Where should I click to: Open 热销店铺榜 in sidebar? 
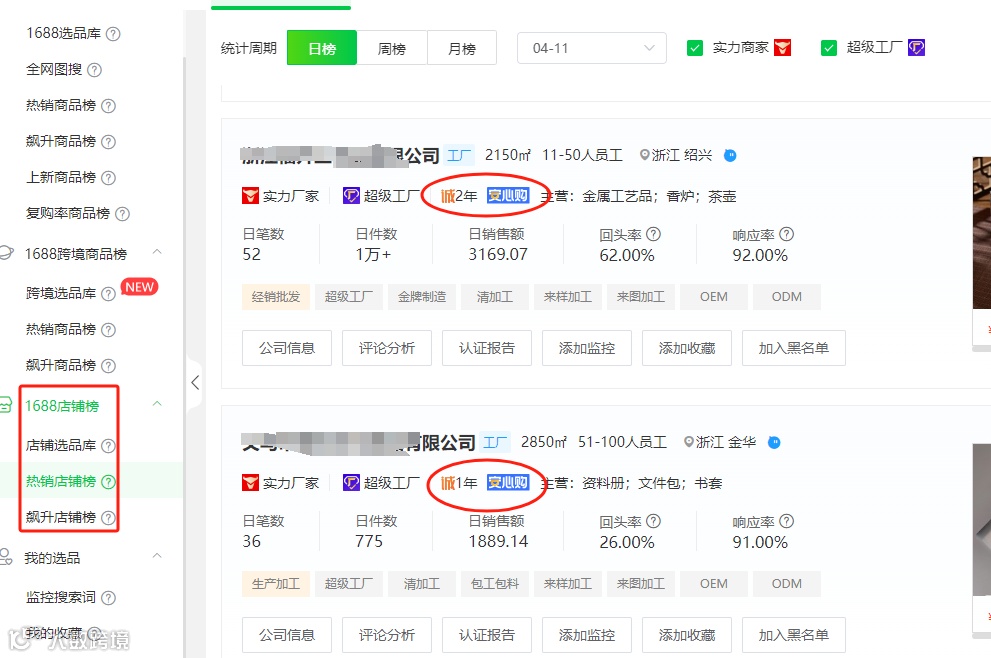pyautogui.click(x=61, y=482)
